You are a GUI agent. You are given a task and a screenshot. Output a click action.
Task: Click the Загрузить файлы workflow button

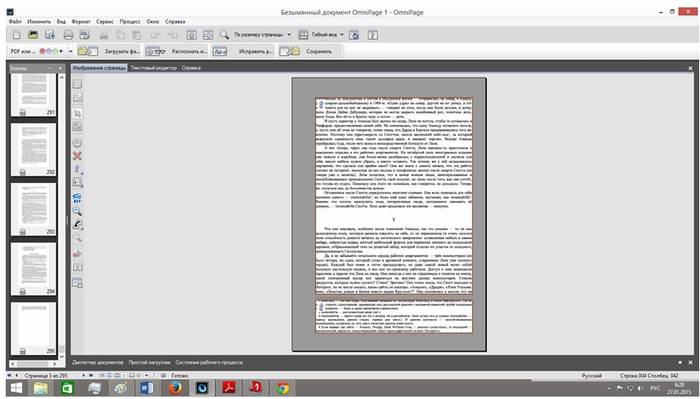109,51
